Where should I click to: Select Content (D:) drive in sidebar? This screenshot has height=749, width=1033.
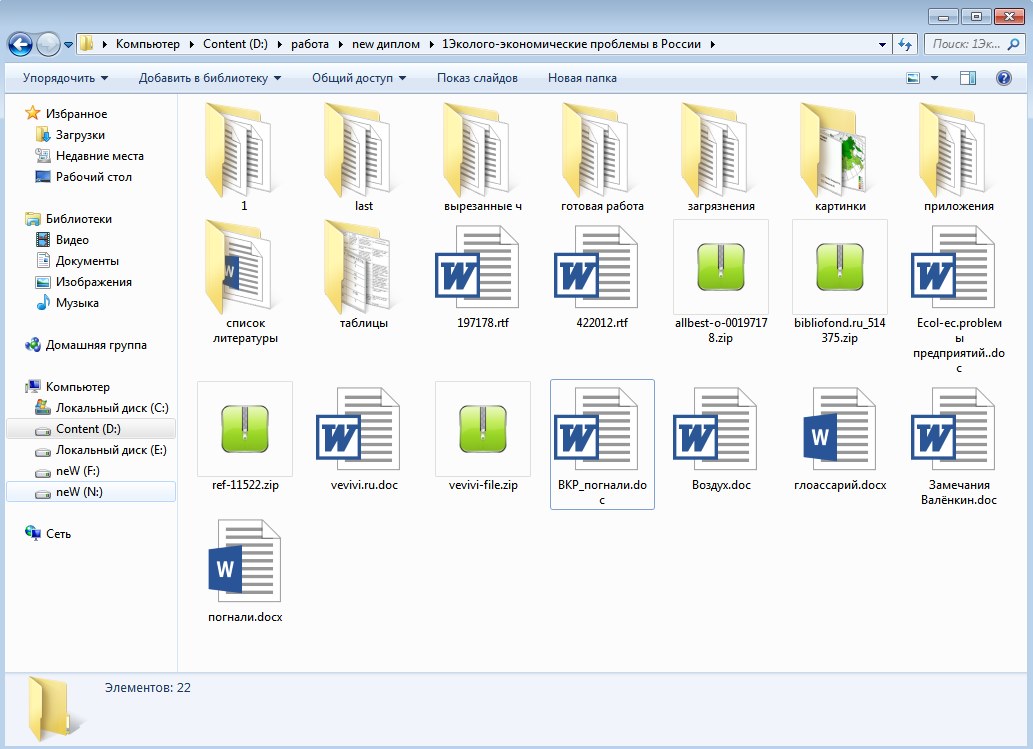90,429
